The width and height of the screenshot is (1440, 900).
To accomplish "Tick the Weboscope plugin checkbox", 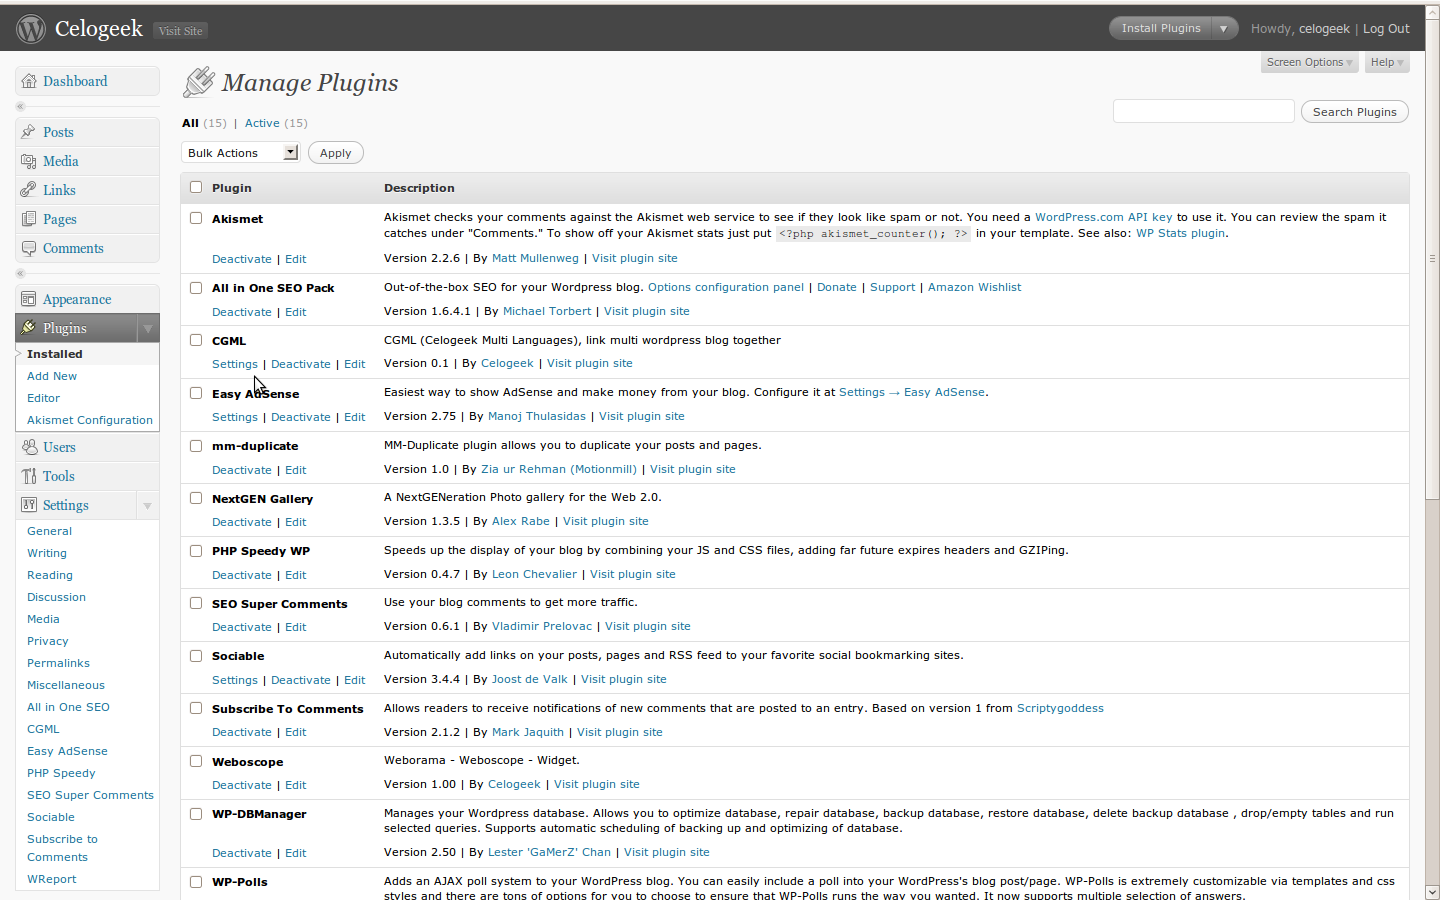I will tap(196, 761).
